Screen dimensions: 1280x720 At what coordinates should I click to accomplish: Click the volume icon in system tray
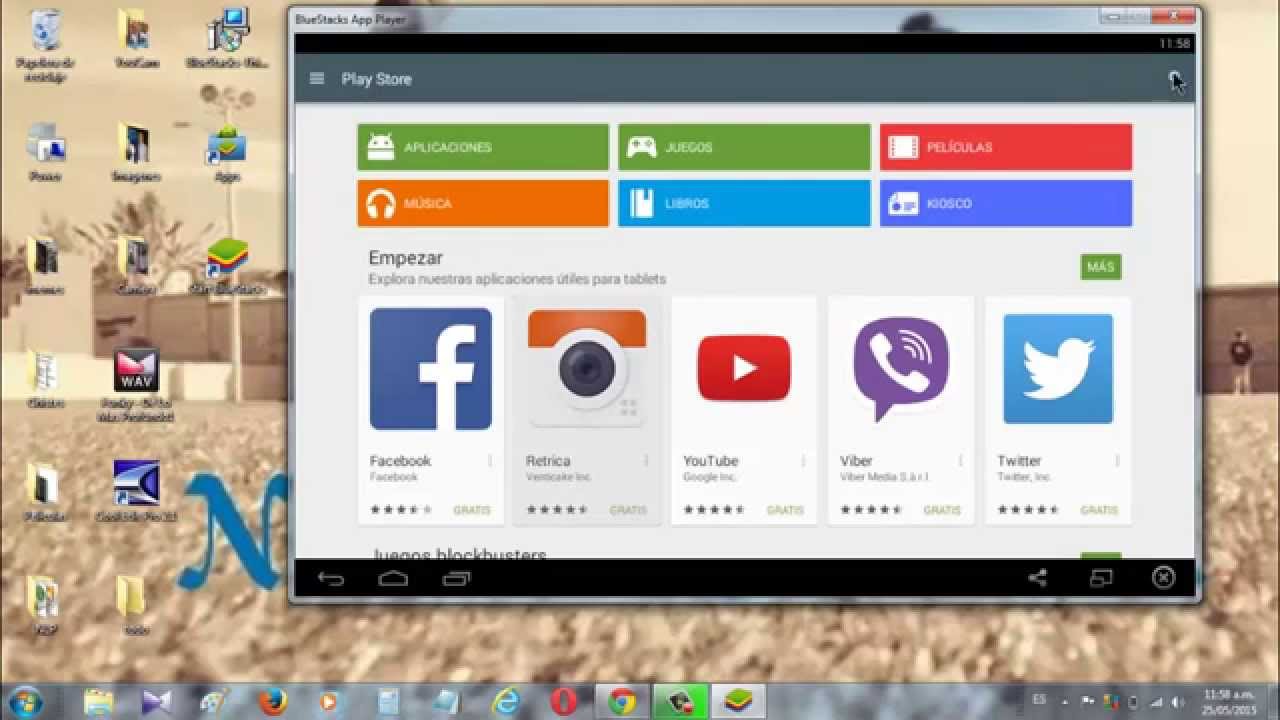click(1178, 702)
